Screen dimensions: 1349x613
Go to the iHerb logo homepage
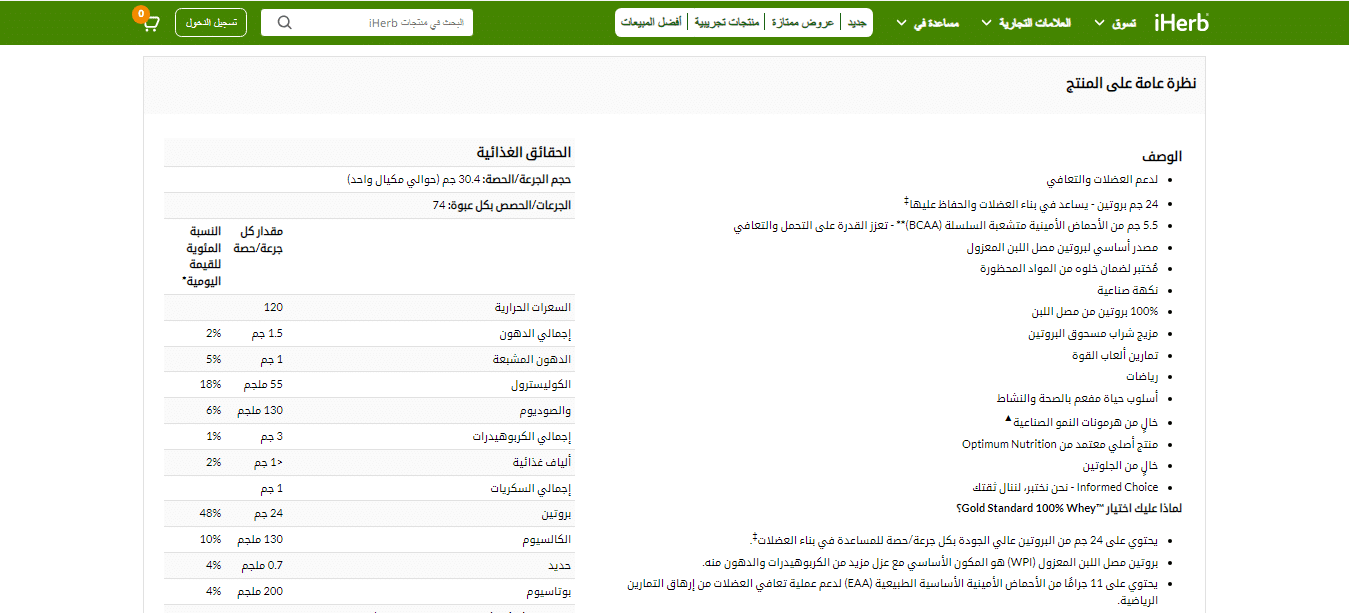[x=1181, y=22]
